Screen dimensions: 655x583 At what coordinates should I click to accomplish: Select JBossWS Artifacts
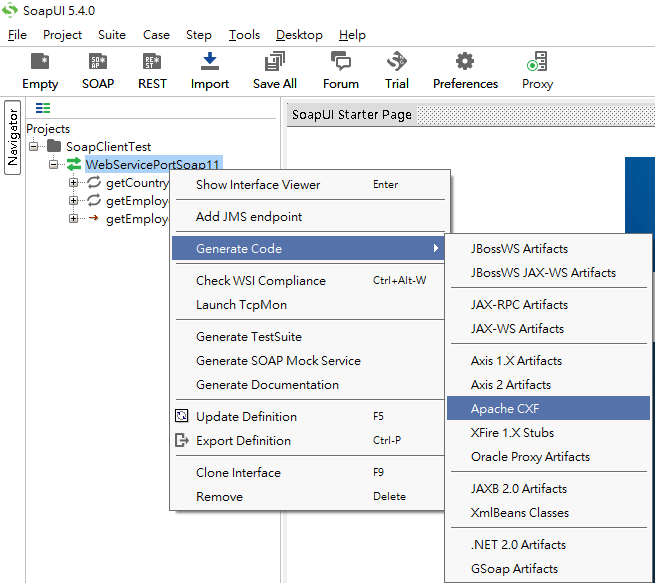tap(548, 248)
